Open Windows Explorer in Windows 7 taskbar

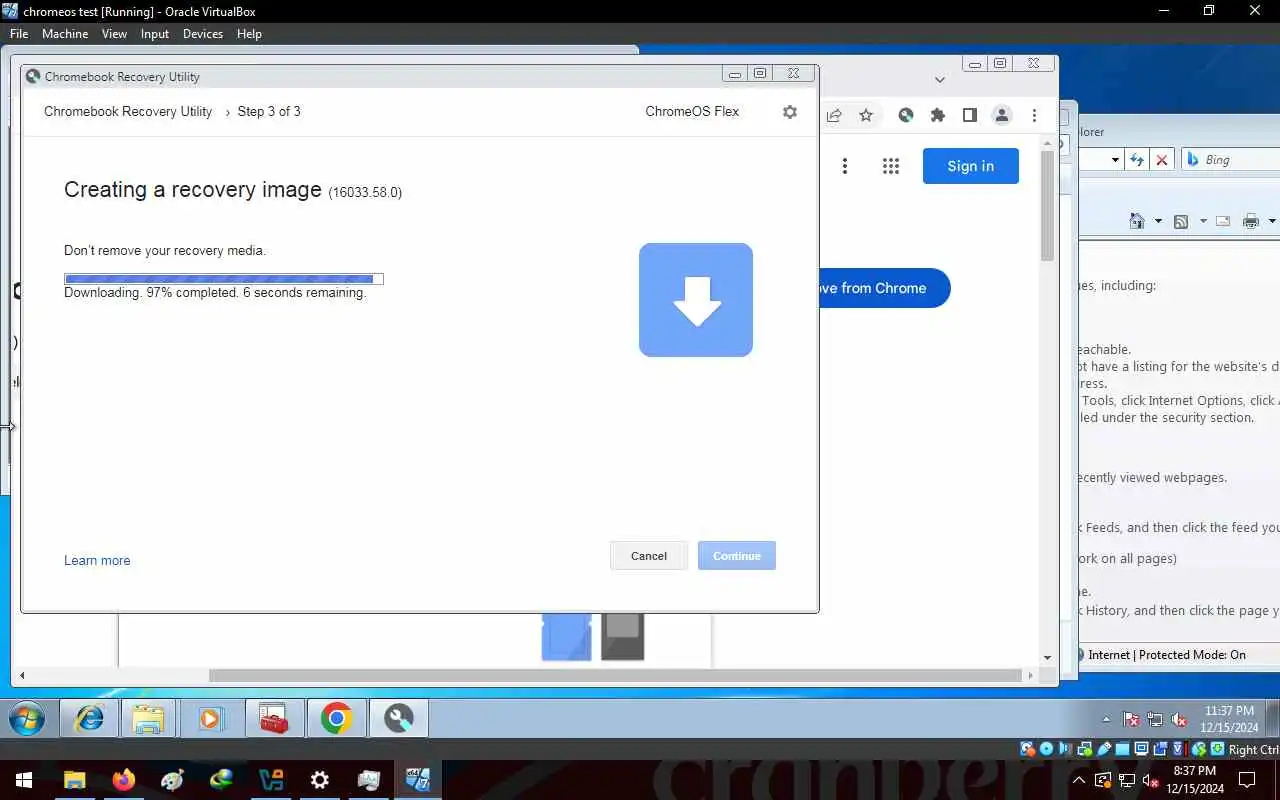pyautogui.click(x=148, y=719)
